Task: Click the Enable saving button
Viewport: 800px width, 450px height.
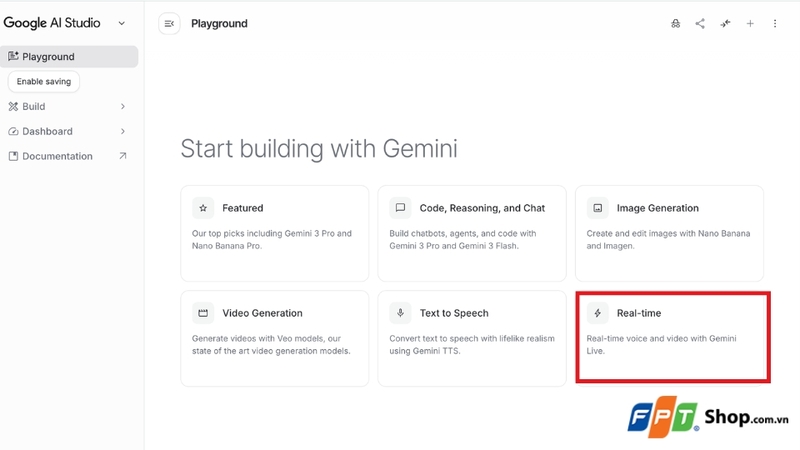Action: 44,82
